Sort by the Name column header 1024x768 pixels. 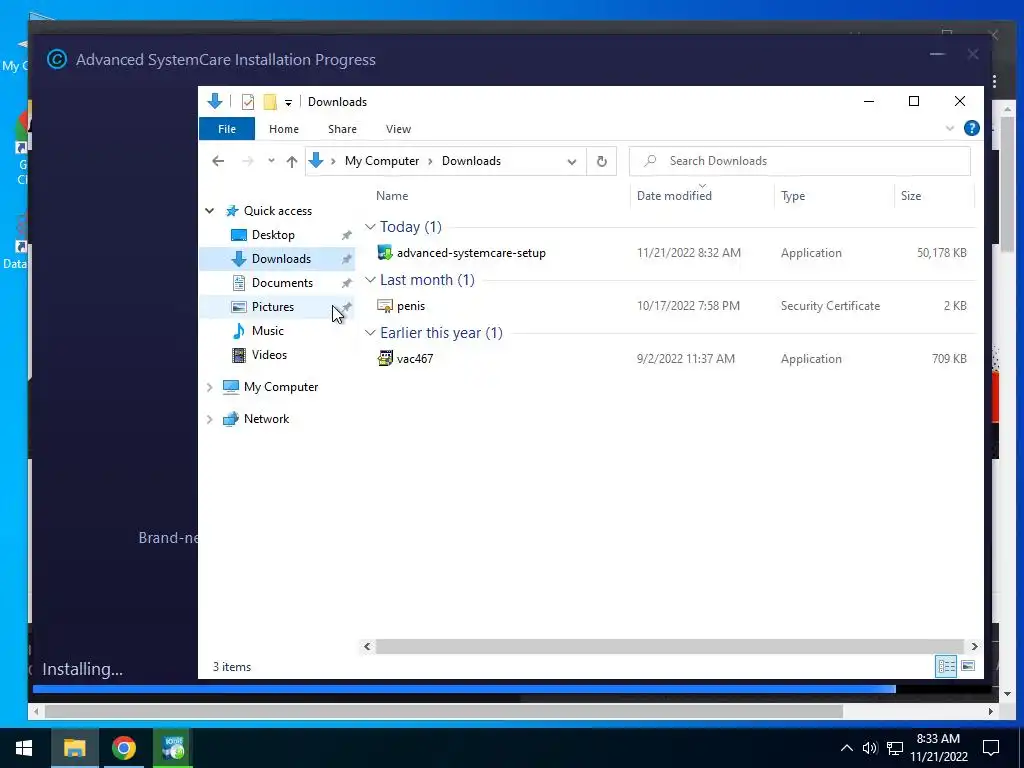point(392,195)
